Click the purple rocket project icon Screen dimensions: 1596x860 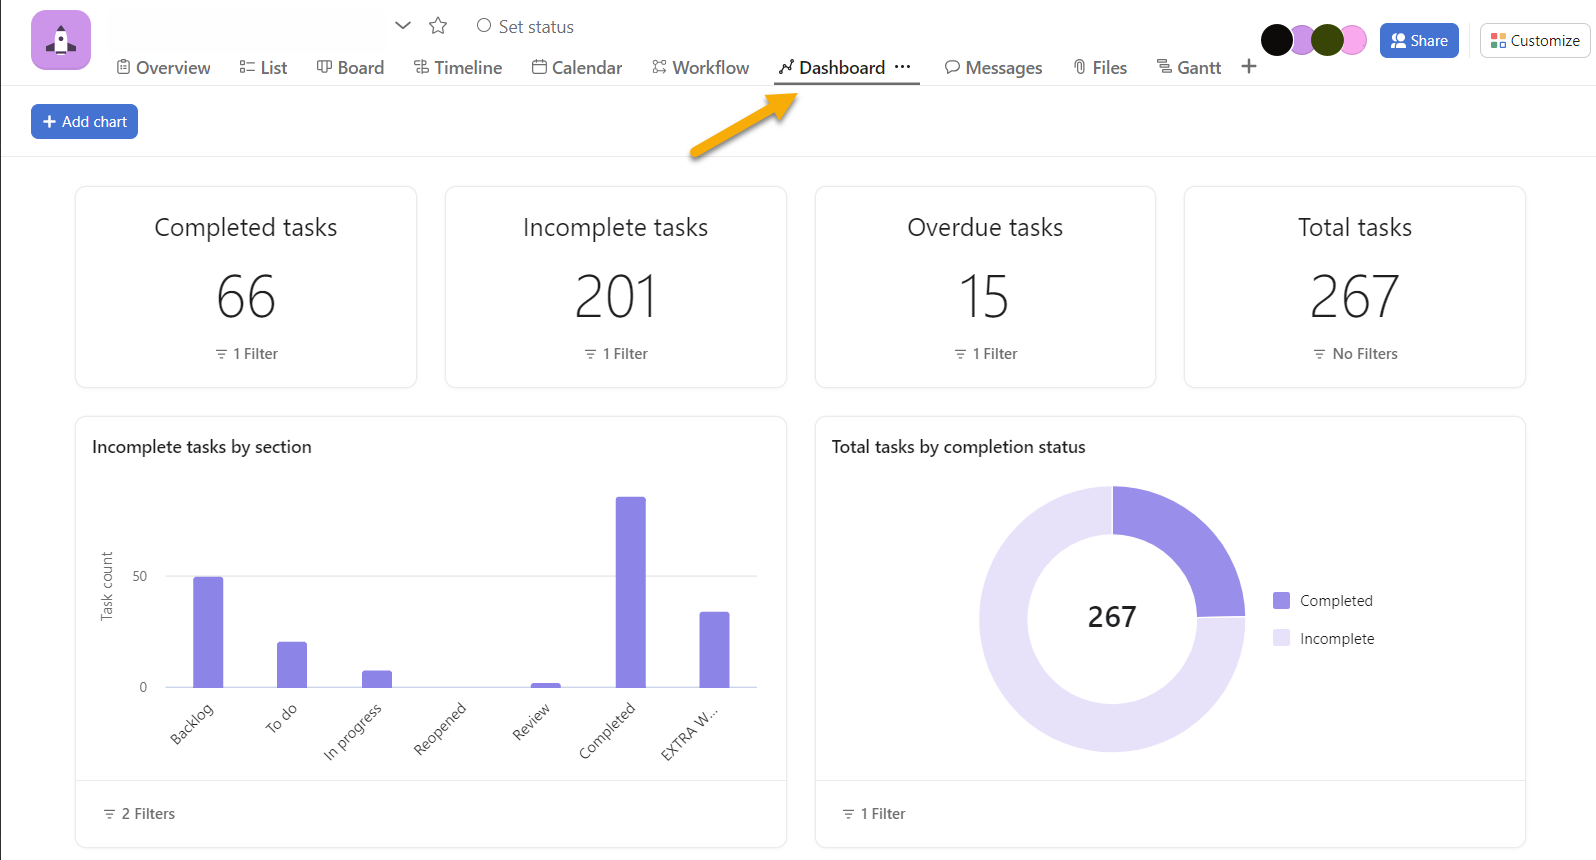pyautogui.click(x=61, y=40)
